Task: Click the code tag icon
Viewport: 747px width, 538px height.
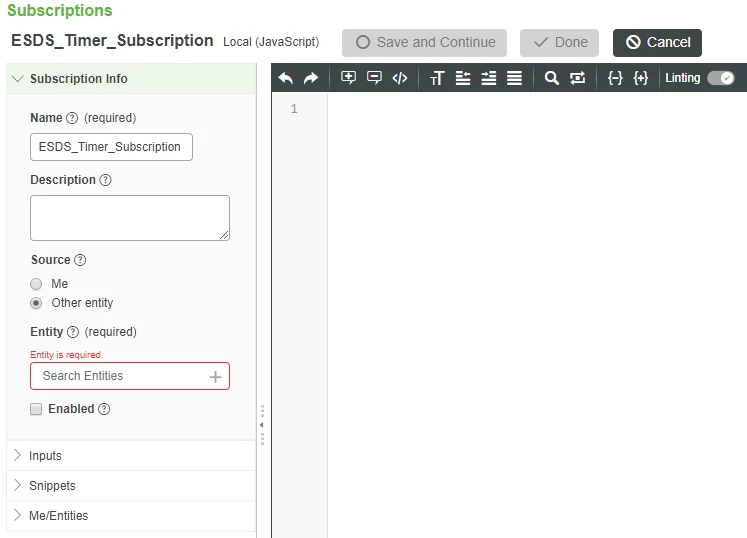Action: (x=400, y=78)
